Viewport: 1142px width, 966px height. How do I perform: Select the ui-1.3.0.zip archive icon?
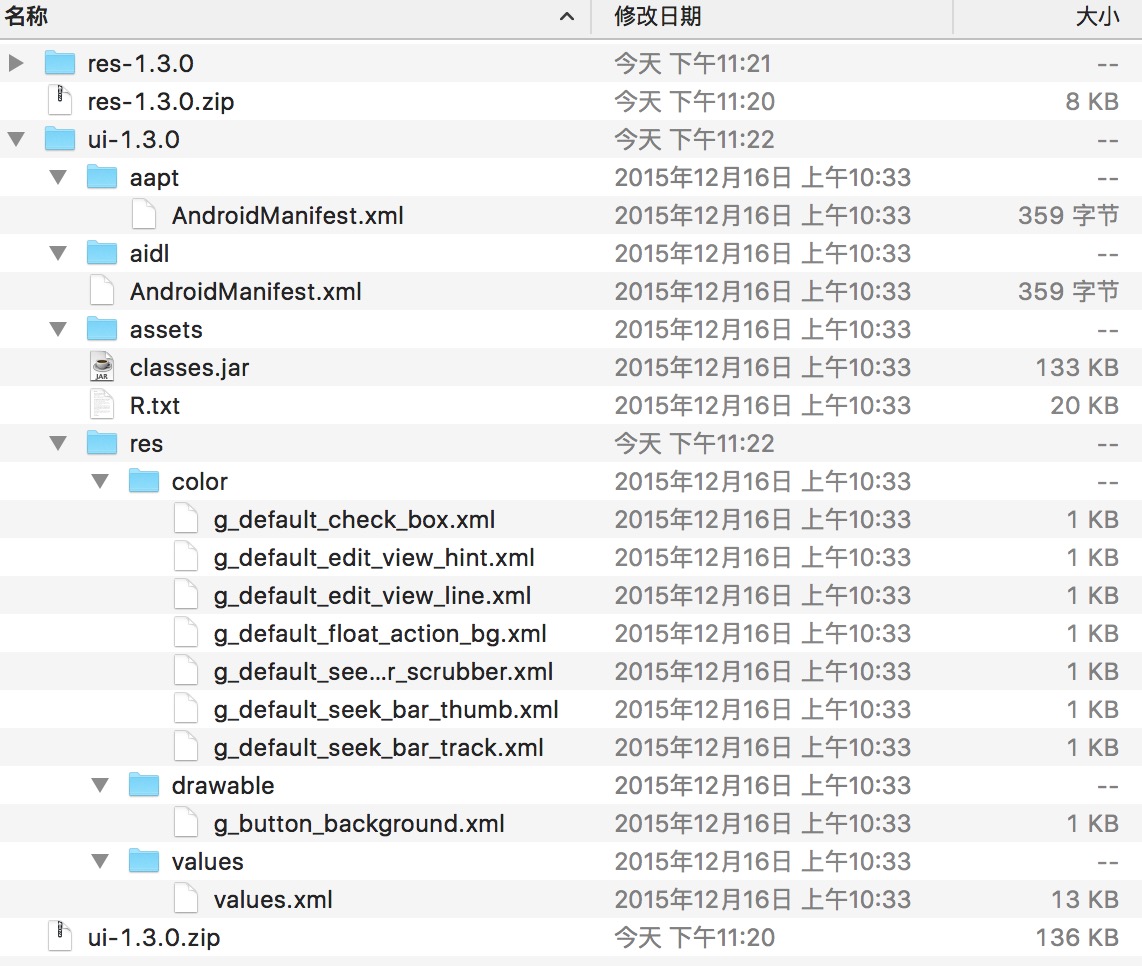[60, 936]
